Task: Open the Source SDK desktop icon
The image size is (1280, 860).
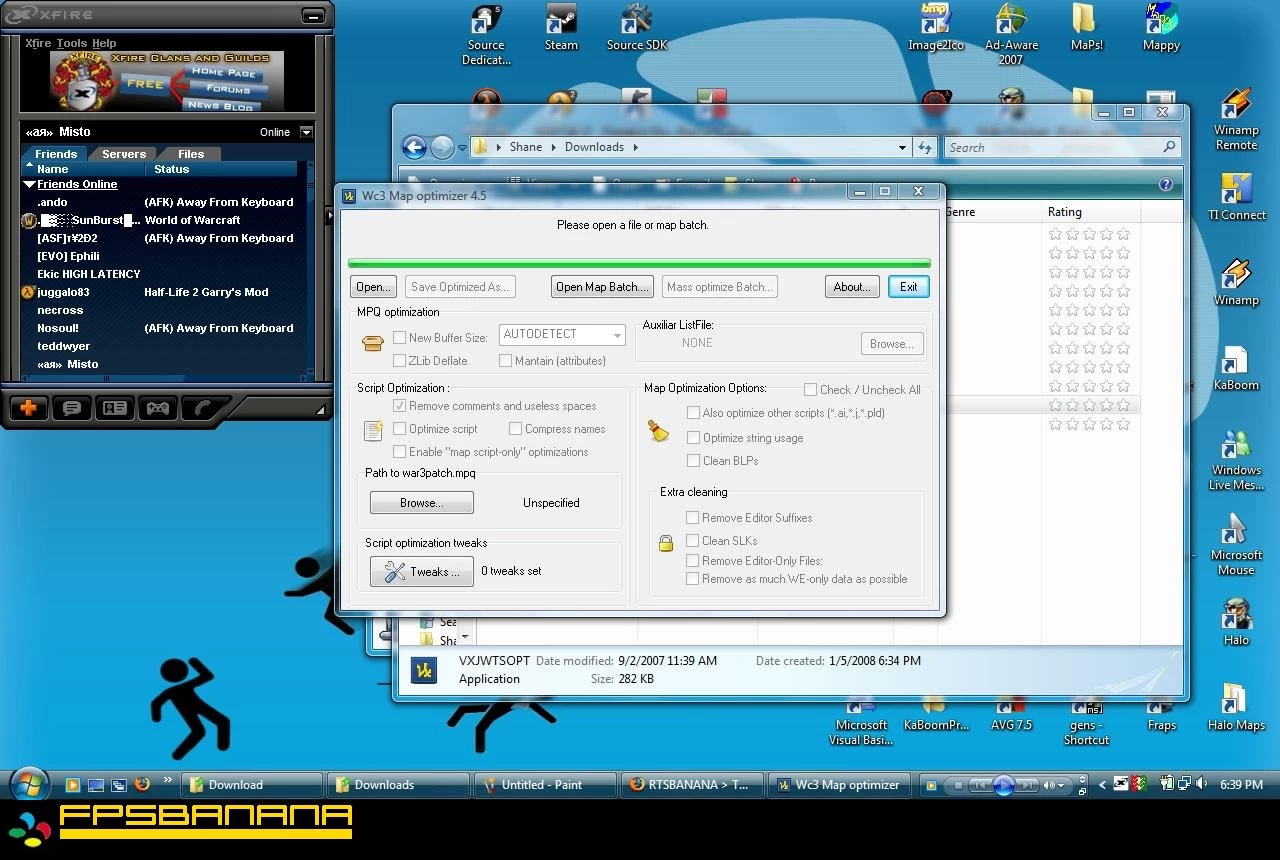Action: (637, 28)
